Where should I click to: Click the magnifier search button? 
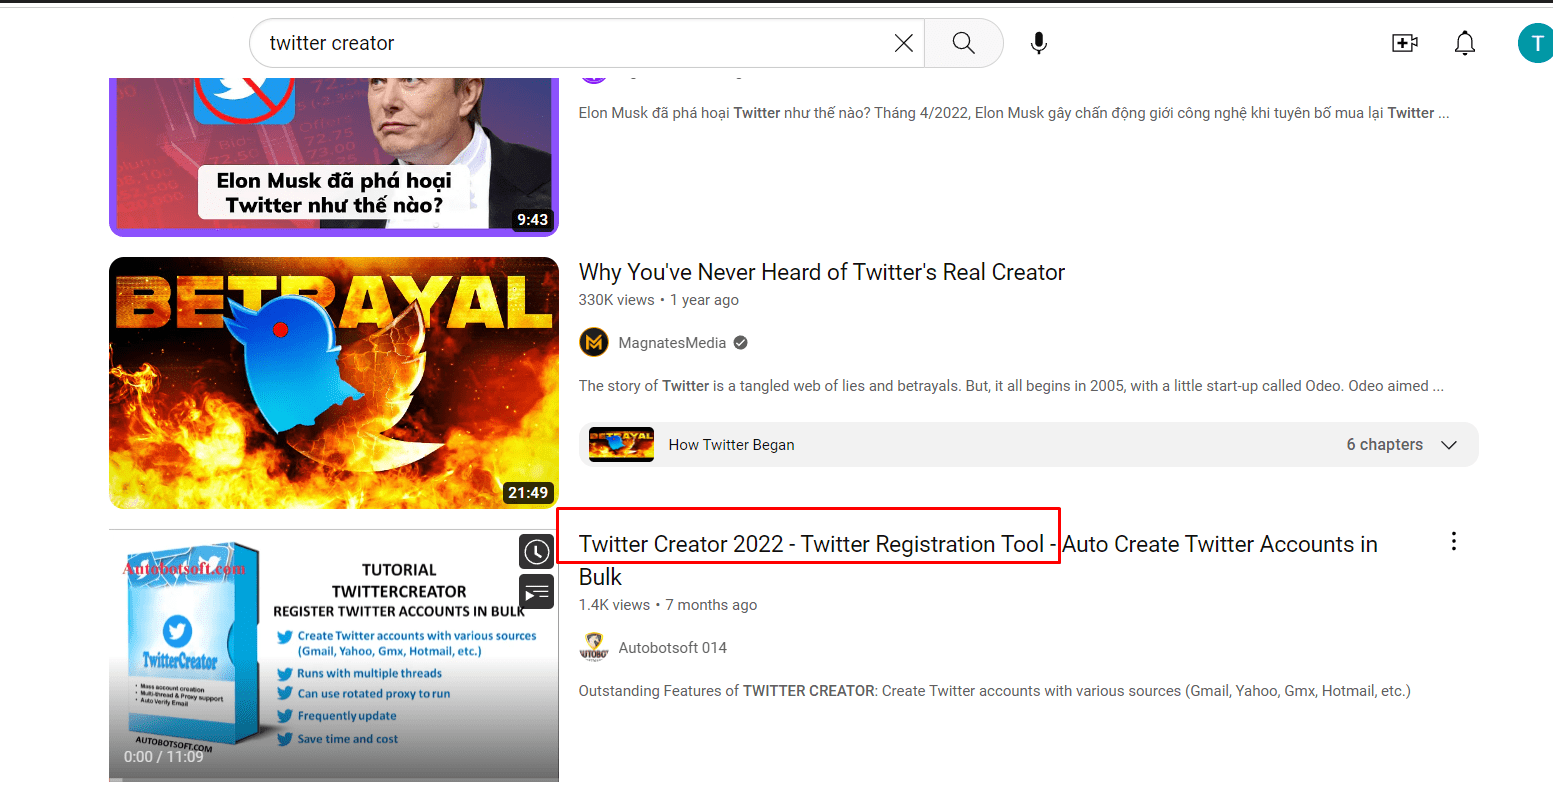(963, 43)
